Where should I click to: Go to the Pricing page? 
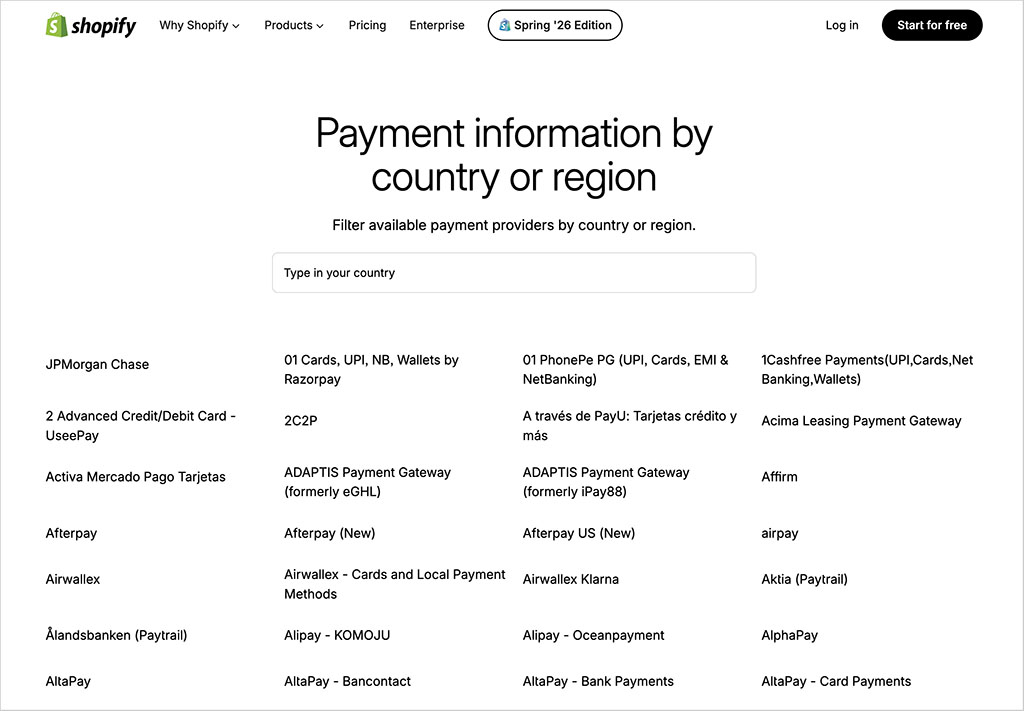367,25
